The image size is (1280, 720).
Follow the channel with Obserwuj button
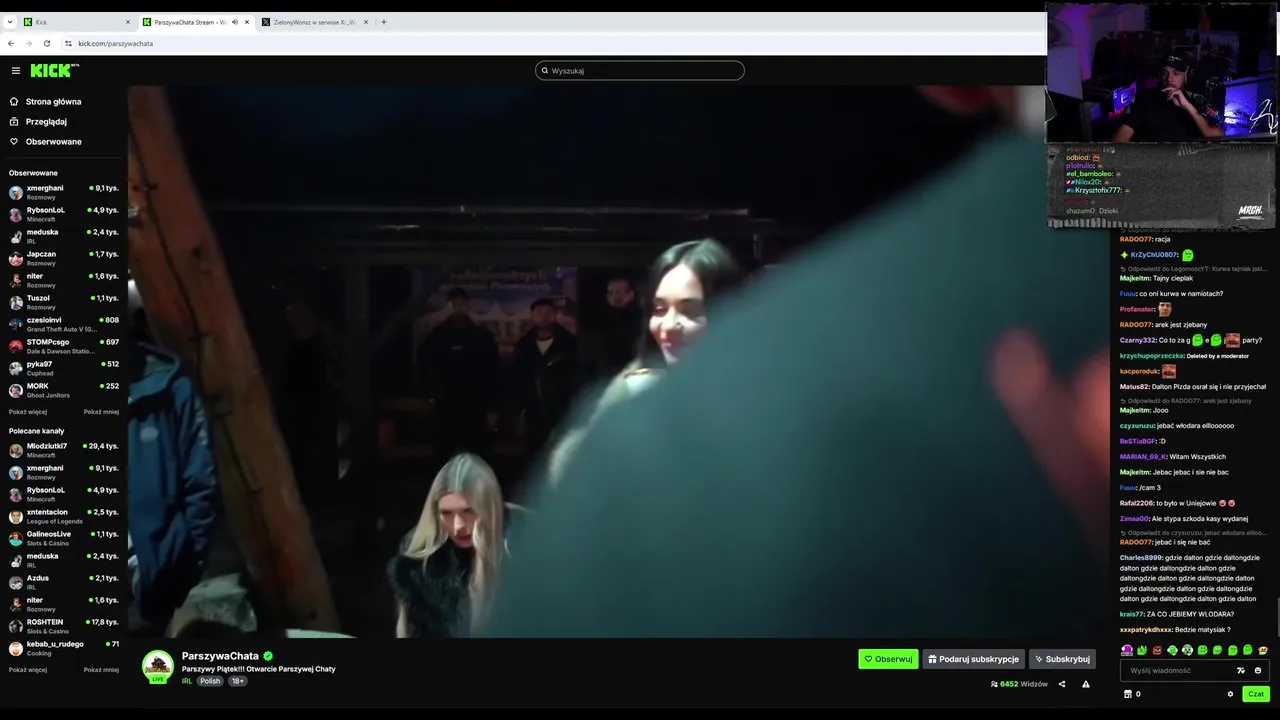[x=888, y=659]
